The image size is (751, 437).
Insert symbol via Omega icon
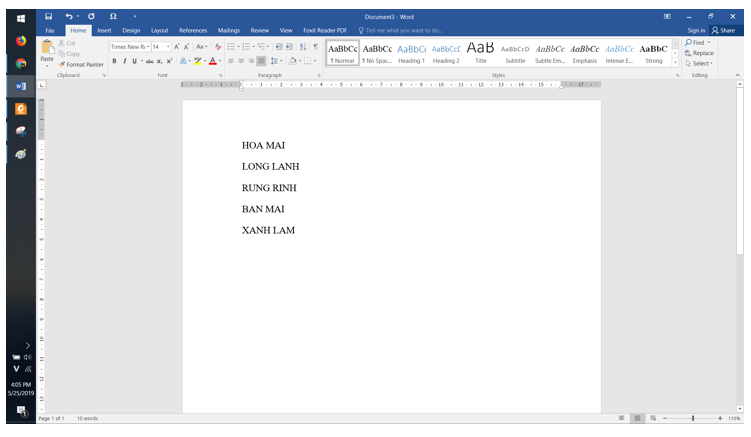[113, 16]
